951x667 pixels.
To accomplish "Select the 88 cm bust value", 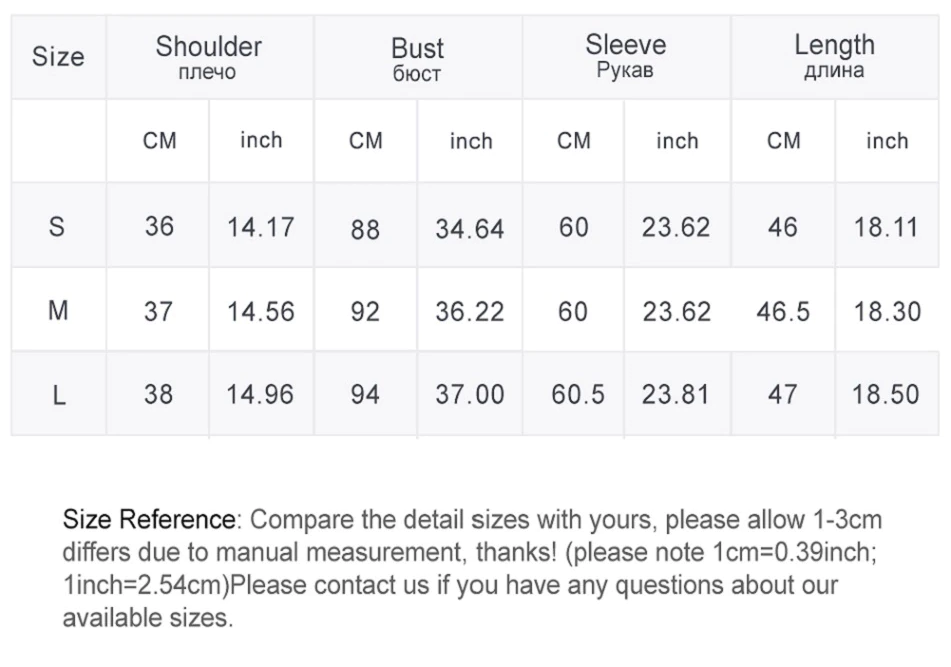I will [x=365, y=229].
